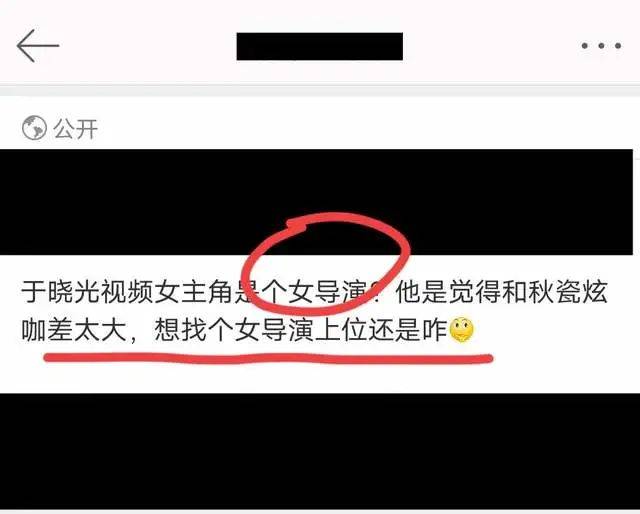Click the grey divider strip under header

[320, 90]
